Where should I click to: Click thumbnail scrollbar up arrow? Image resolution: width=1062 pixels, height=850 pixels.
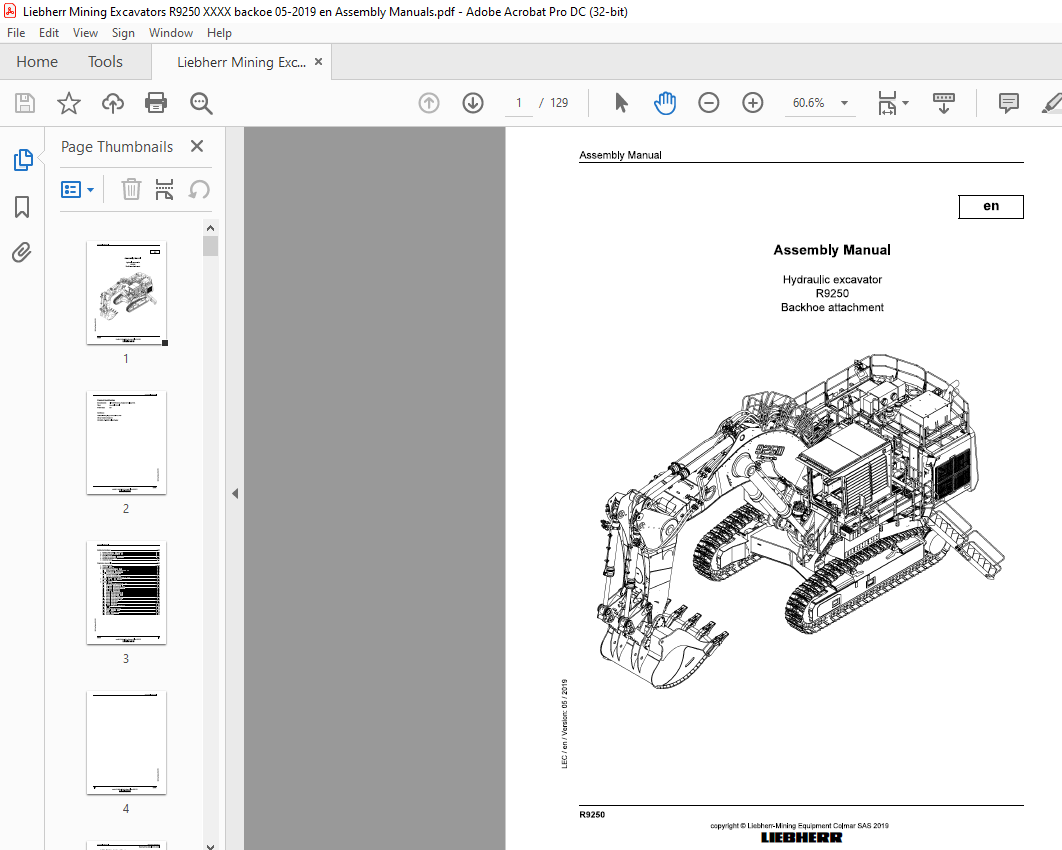(211, 228)
